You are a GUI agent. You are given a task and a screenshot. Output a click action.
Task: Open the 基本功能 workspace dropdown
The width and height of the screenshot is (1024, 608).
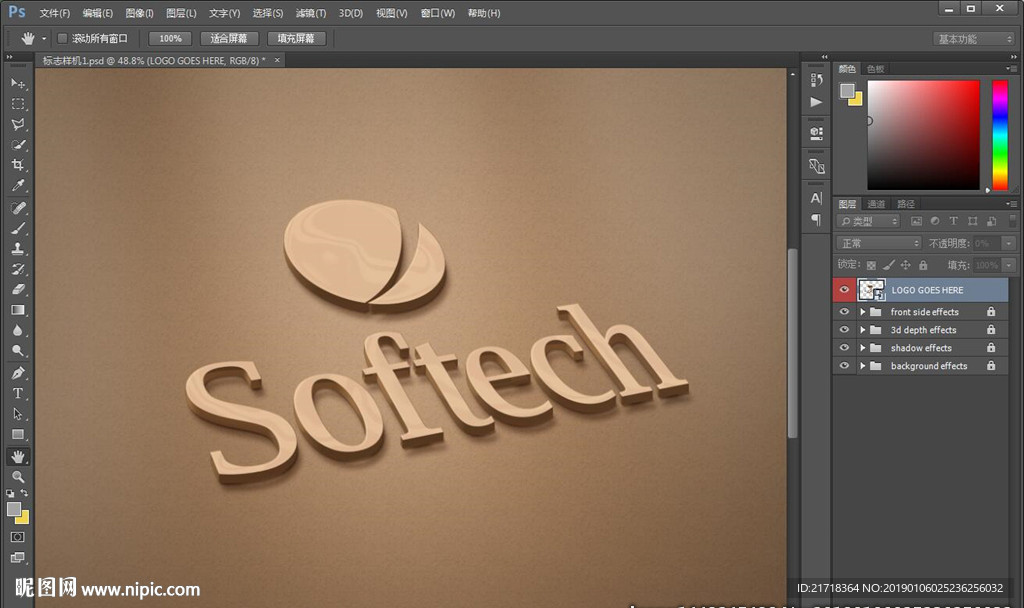pyautogui.click(x=974, y=39)
